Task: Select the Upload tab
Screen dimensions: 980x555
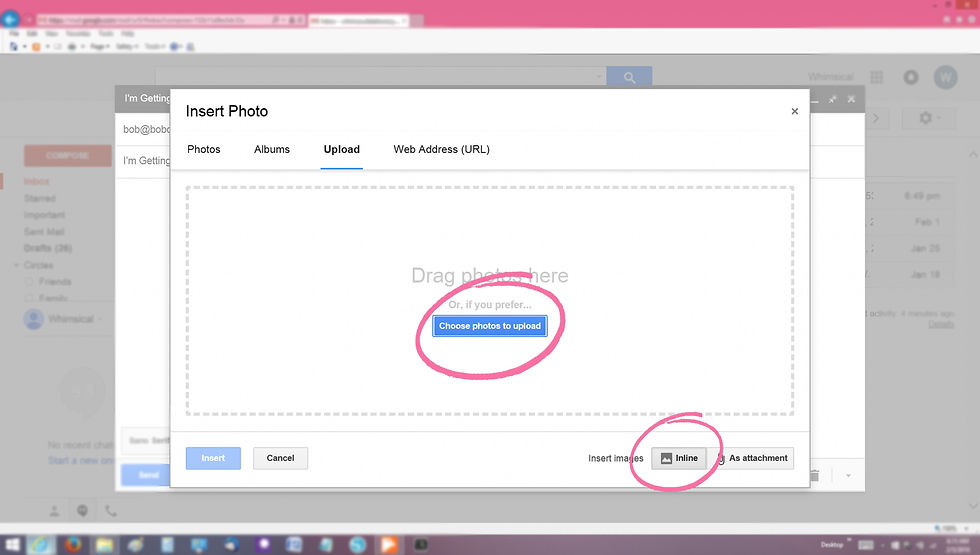Action: click(x=341, y=149)
